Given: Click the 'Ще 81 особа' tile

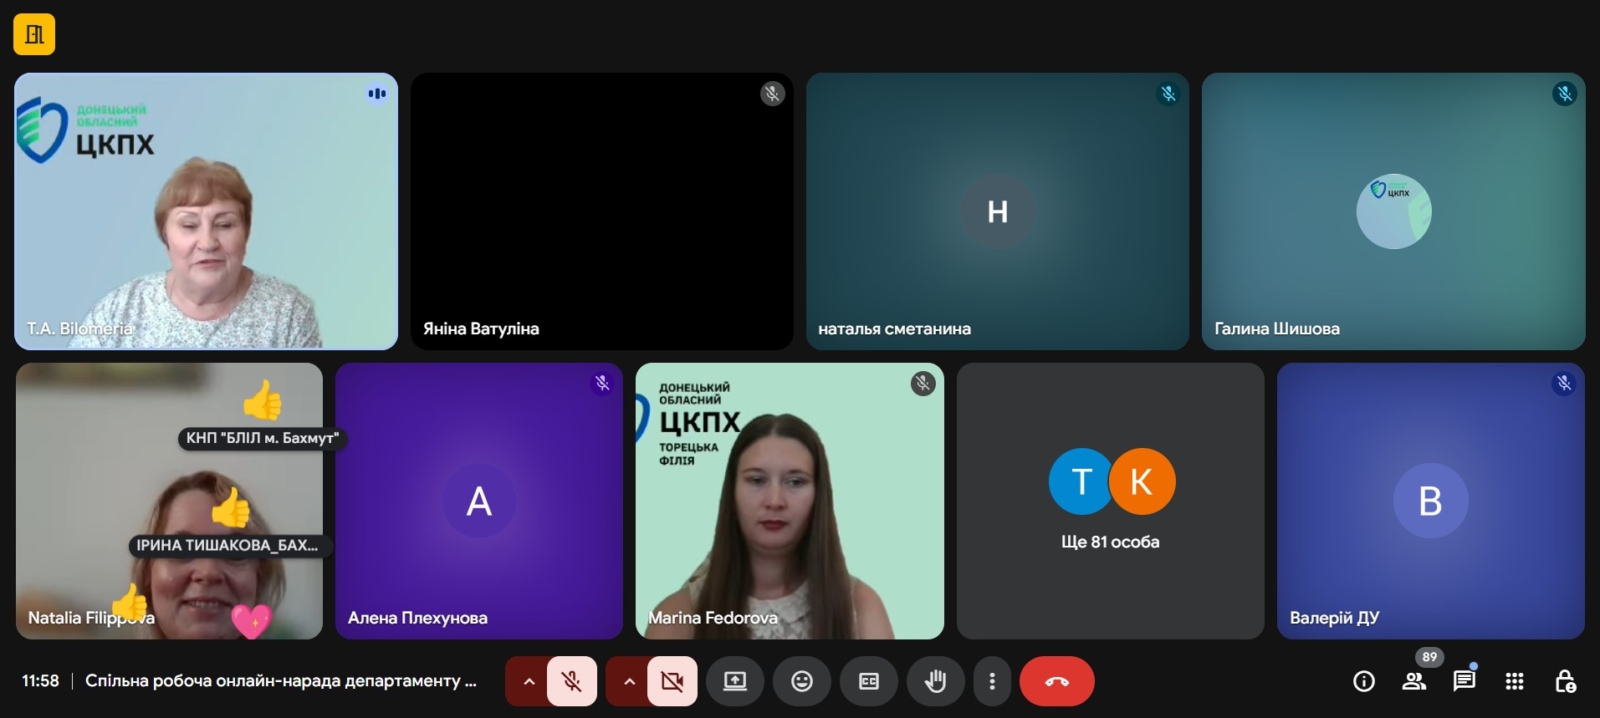Looking at the screenshot, I should [1110, 501].
